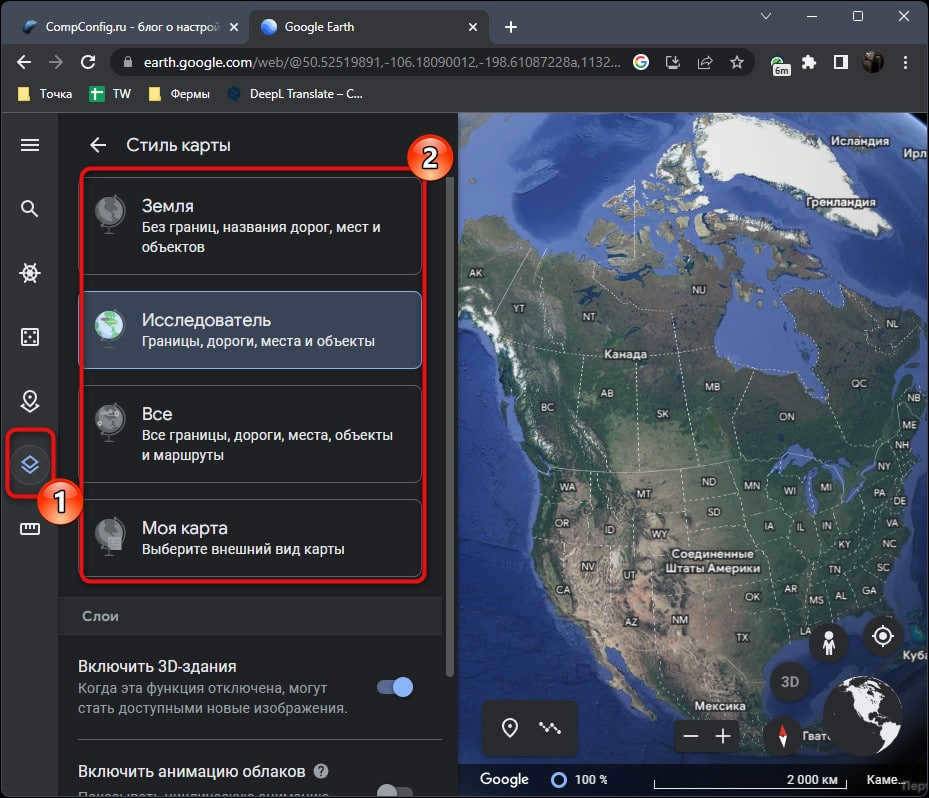Open Voyager ship wheel icon

pyautogui.click(x=30, y=273)
